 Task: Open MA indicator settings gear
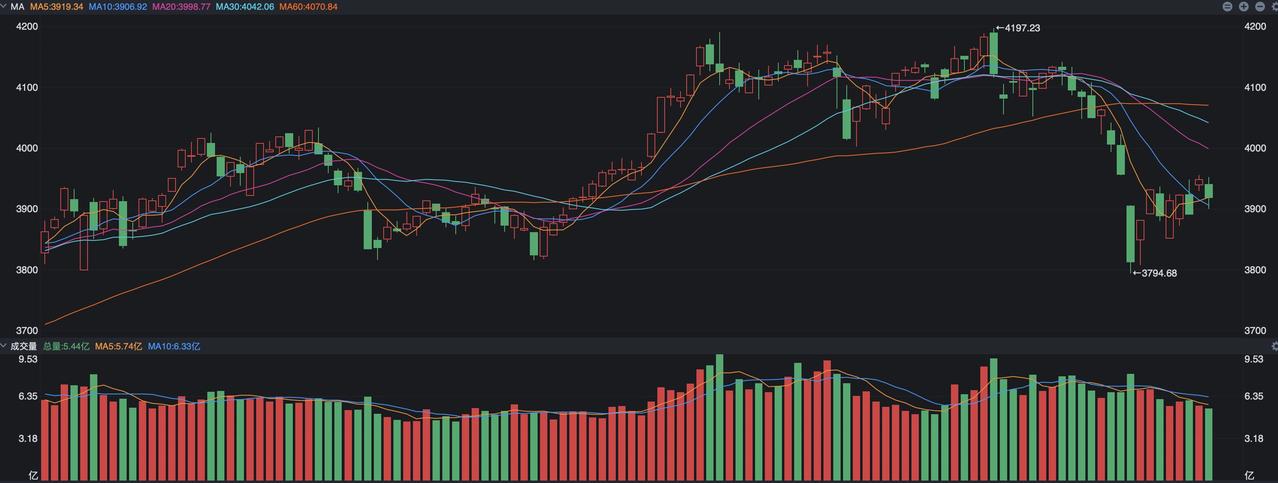(1274, 6)
